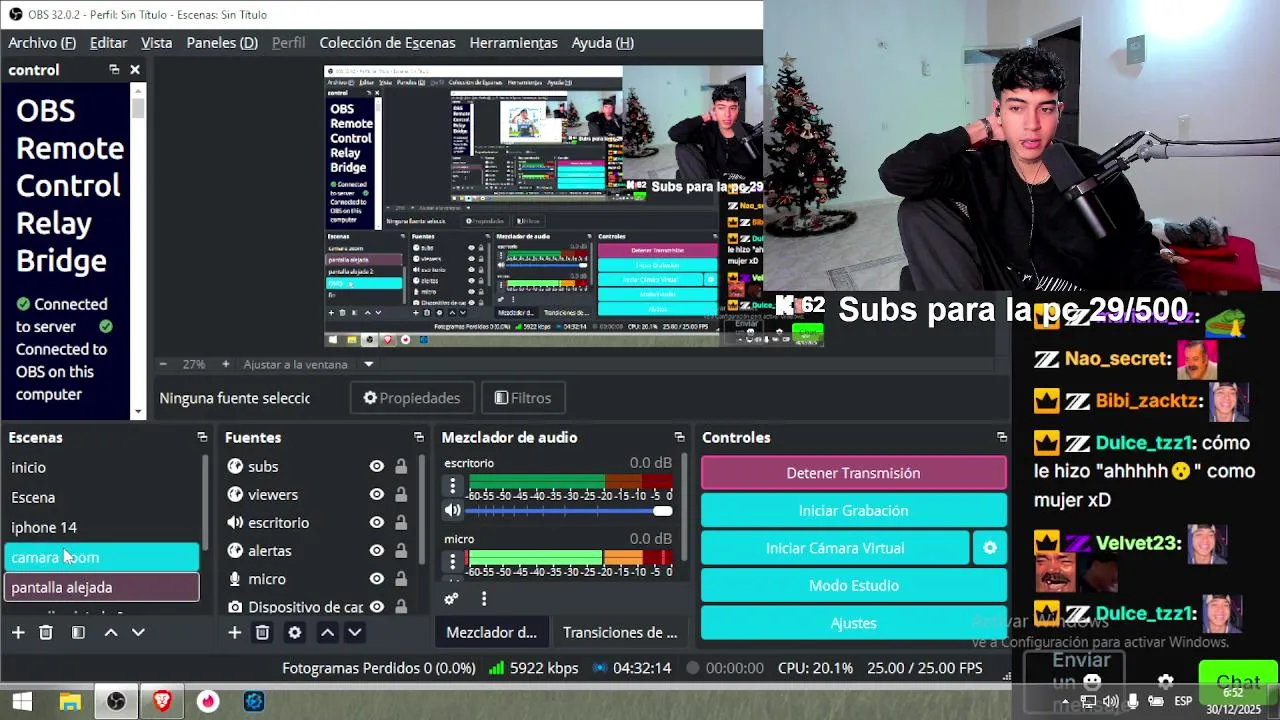Adjust escritorio volume slider
Image resolution: width=1280 pixels, height=720 pixels.
(568, 511)
